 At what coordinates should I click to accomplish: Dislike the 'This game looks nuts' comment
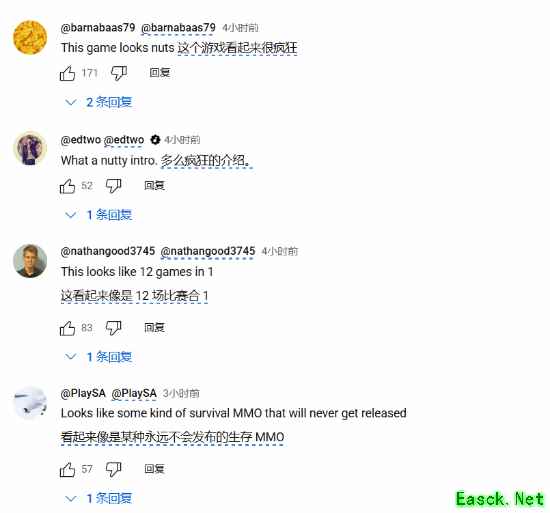pyautogui.click(x=119, y=73)
